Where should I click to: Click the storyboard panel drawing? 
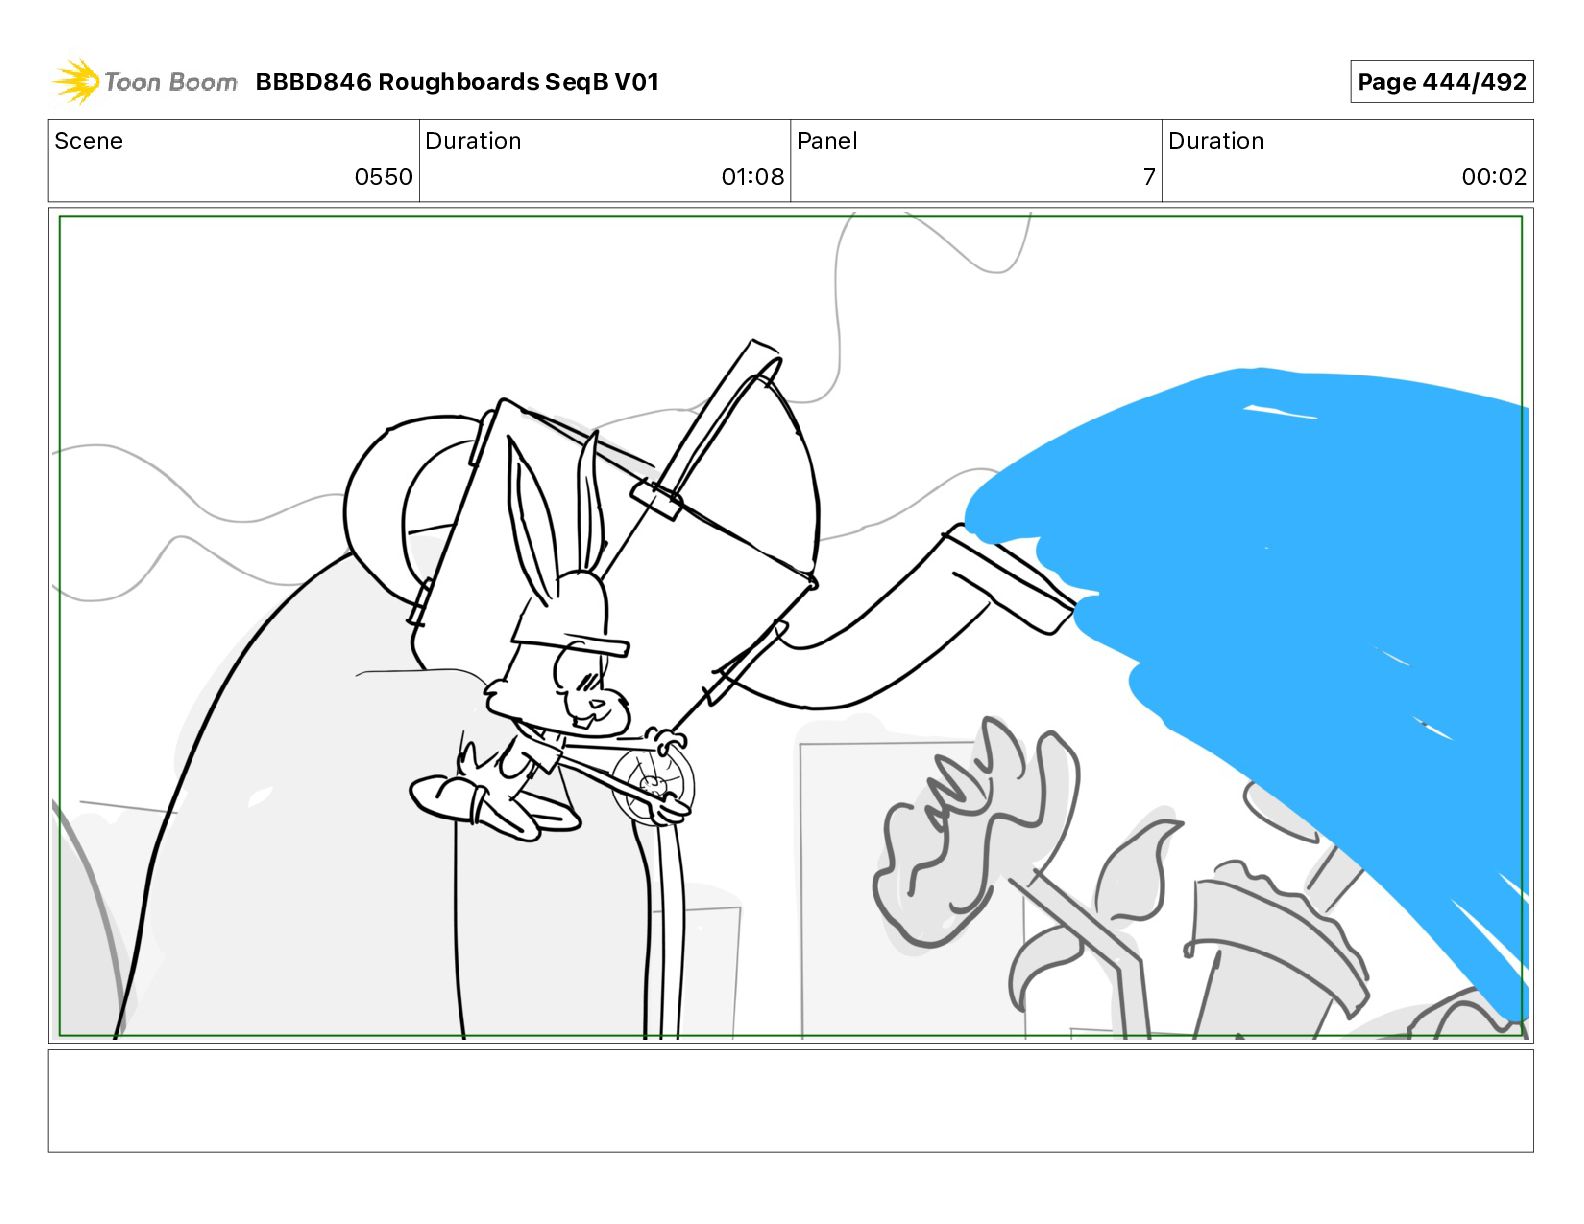pyautogui.click(x=790, y=625)
